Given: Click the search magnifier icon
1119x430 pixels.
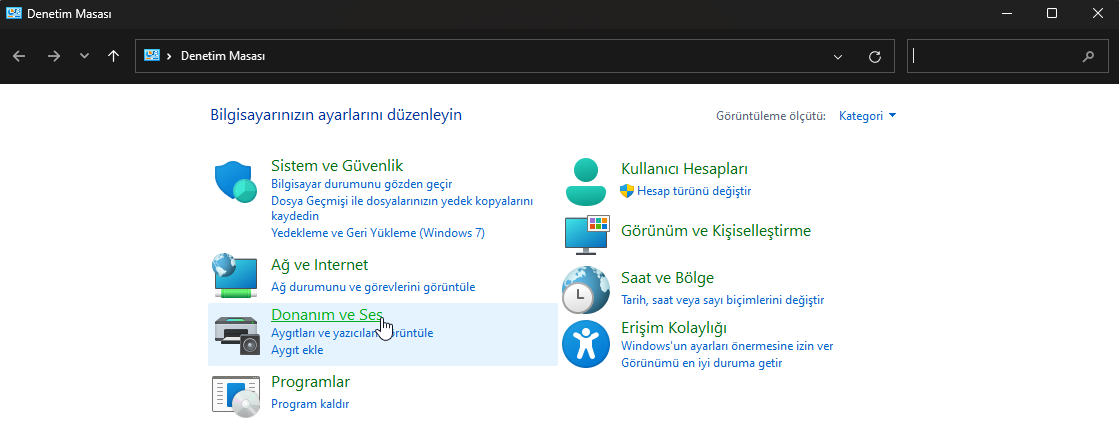Looking at the screenshot, I should pos(1088,56).
